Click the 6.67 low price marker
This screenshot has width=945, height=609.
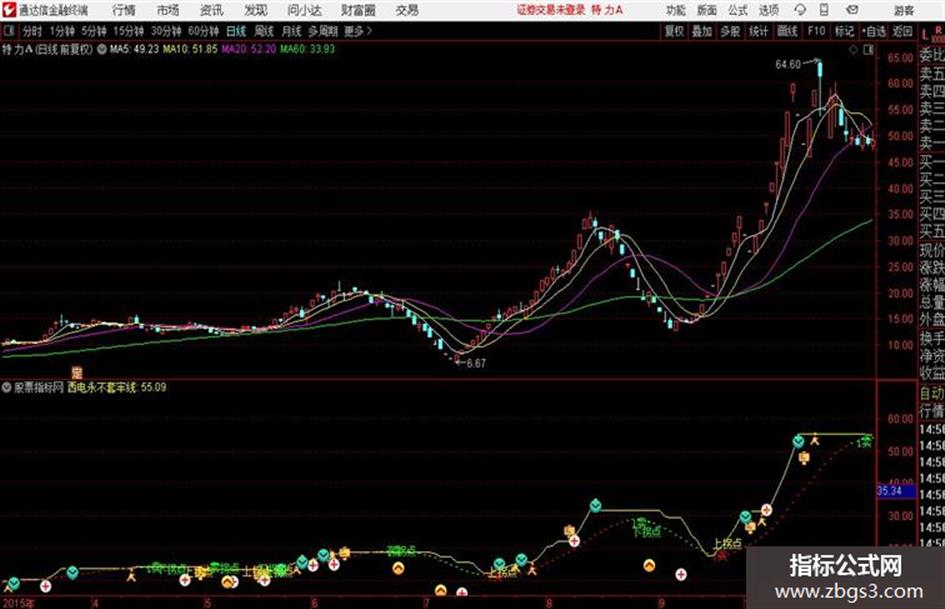476,363
